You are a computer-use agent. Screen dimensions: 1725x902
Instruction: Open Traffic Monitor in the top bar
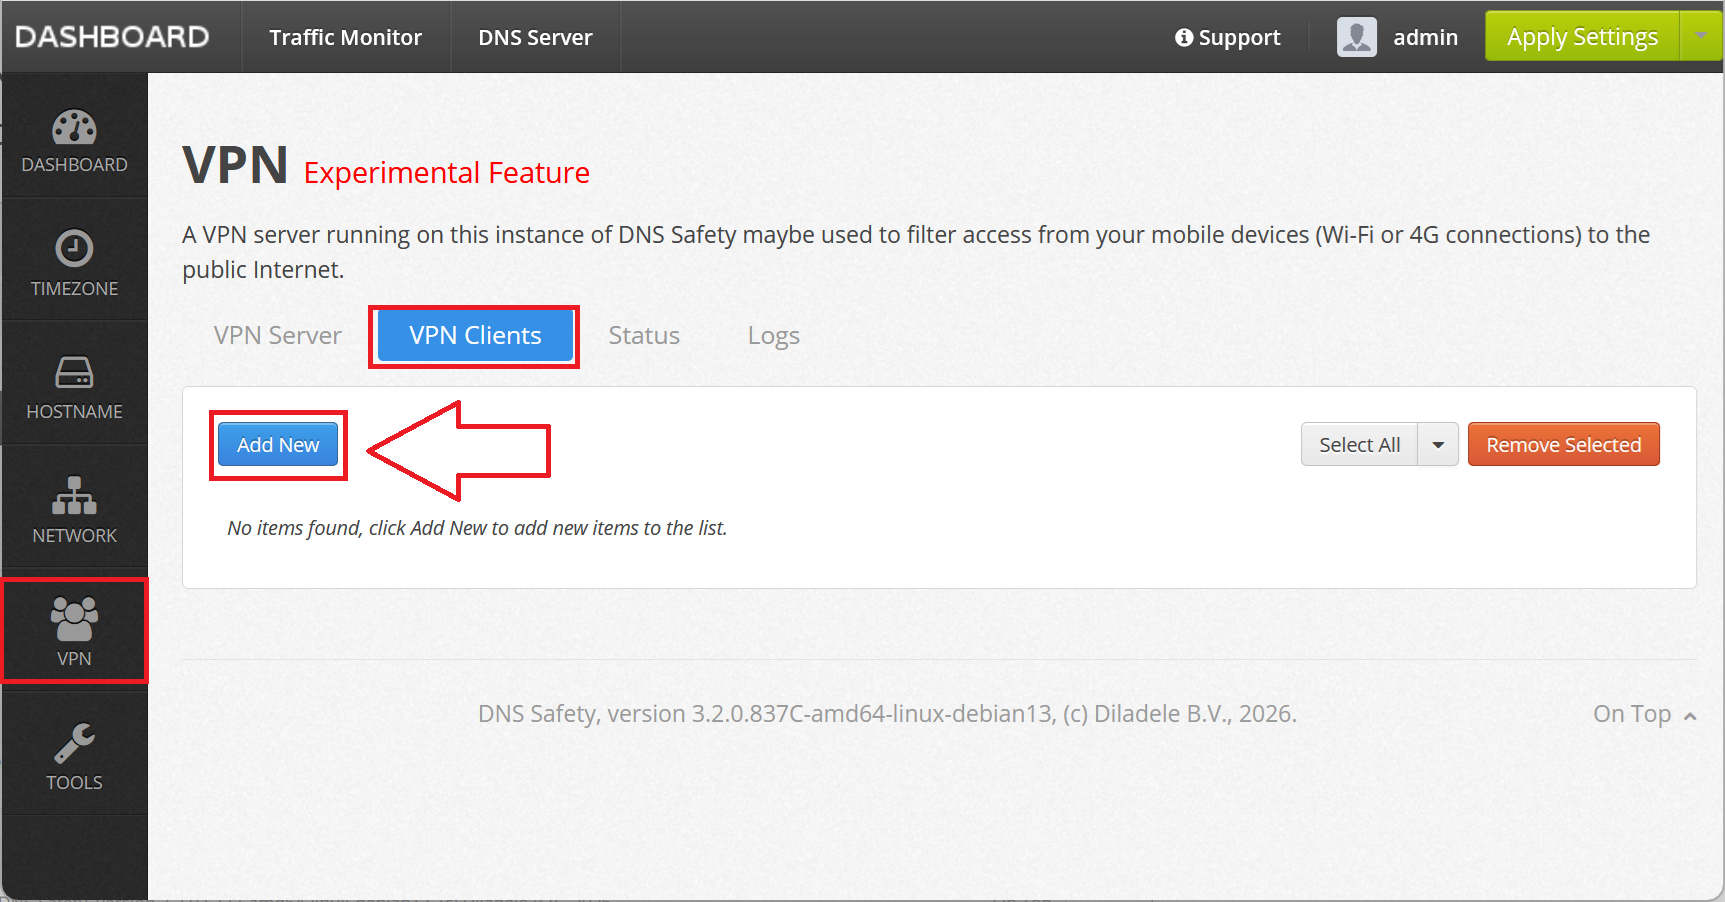345,37
